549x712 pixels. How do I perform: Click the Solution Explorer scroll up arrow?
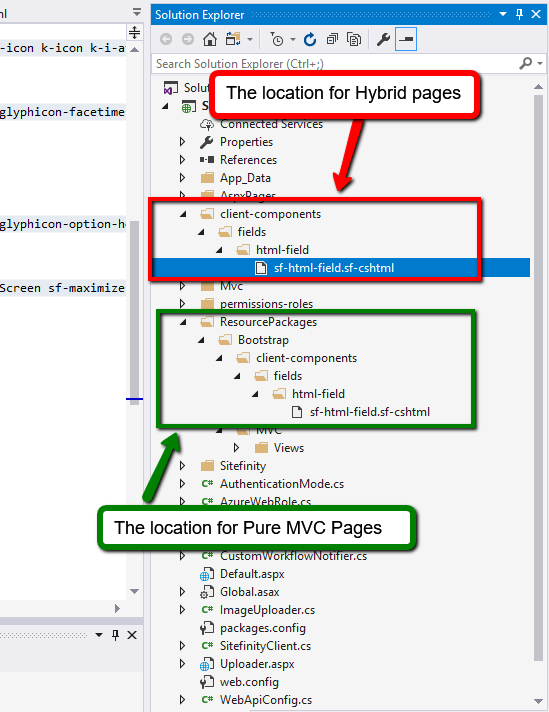[x=539, y=87]
